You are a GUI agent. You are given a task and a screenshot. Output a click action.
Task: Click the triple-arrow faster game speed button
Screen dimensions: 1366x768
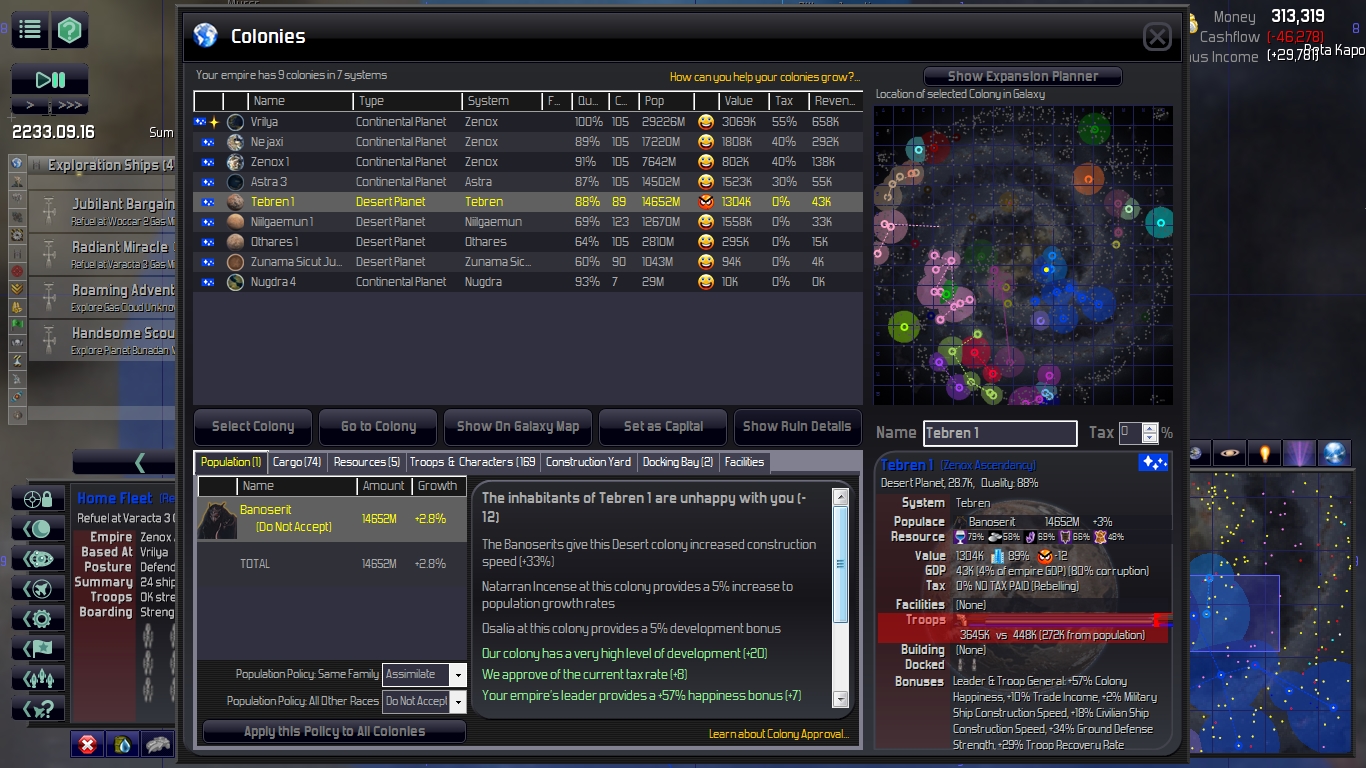tap(70, 105)
